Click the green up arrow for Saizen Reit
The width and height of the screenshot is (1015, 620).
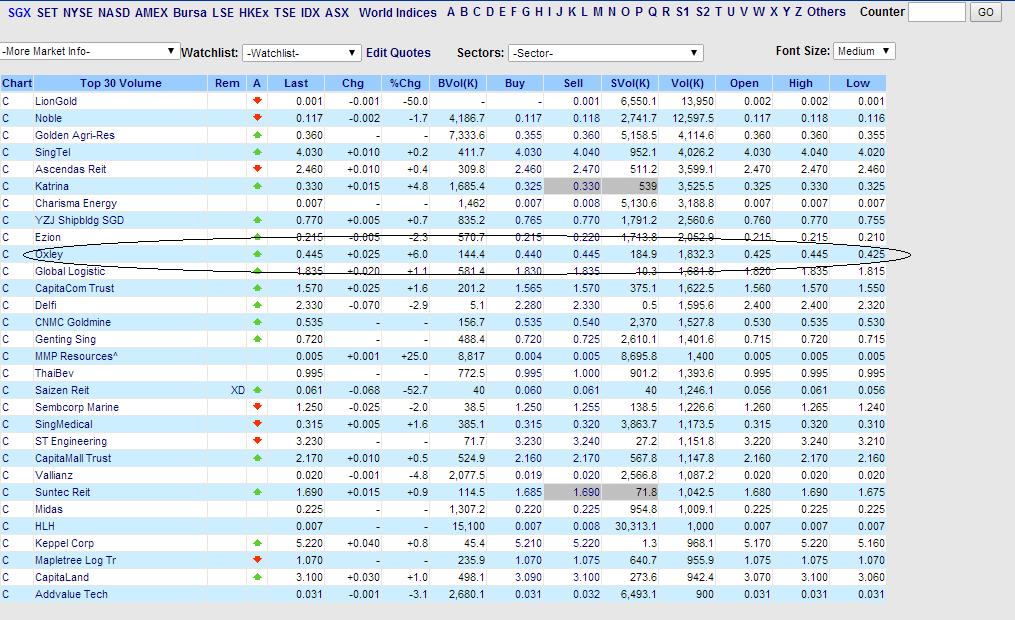(257, 390)
